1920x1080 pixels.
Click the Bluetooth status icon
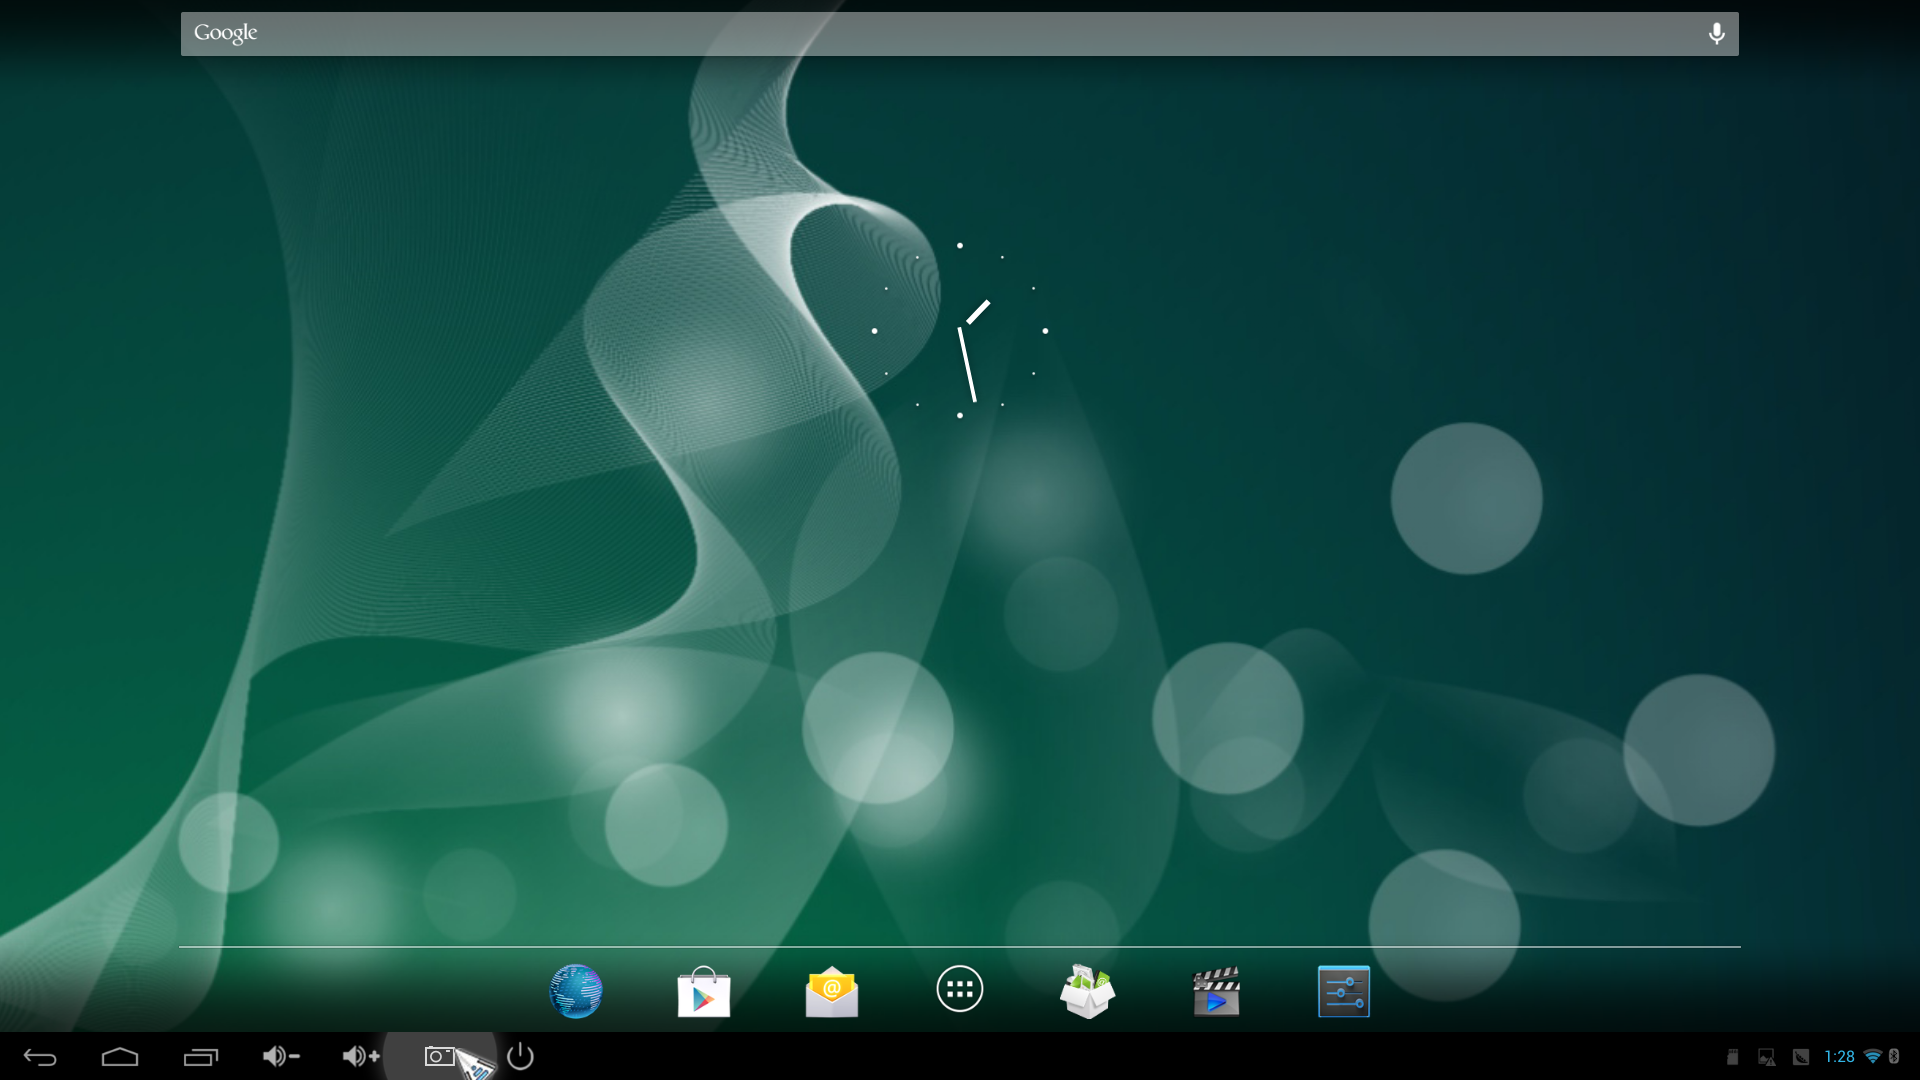tap(1894, 1057)
